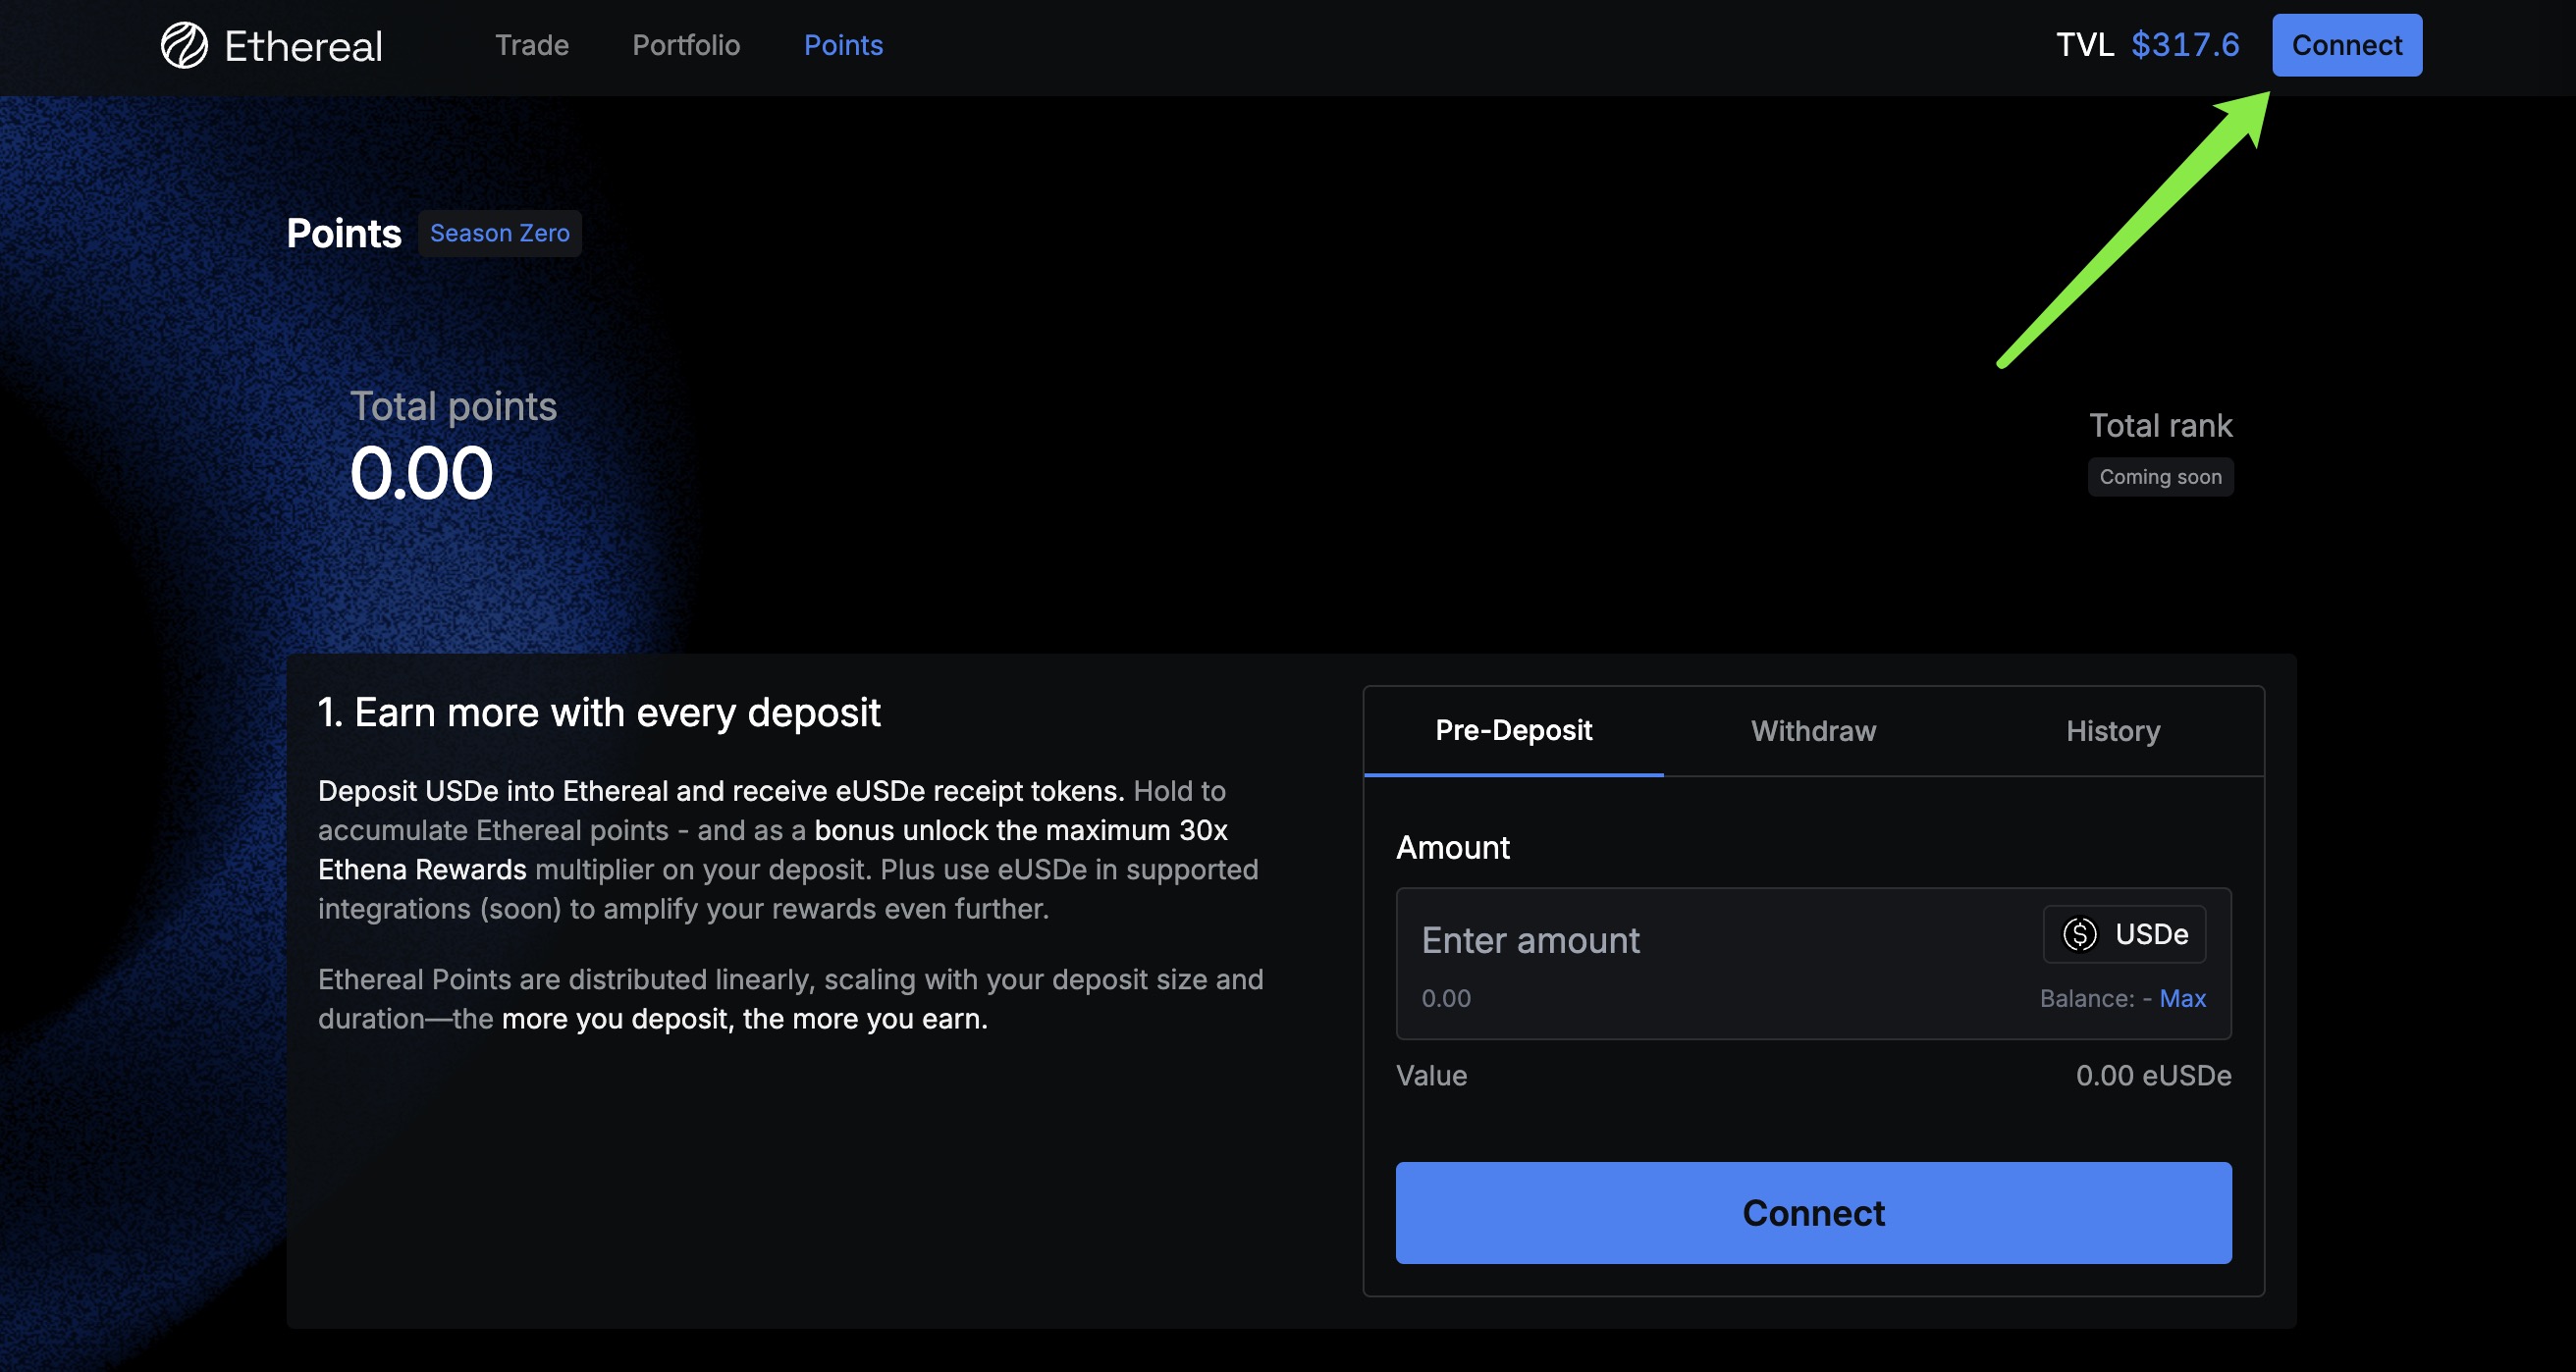This screenshot has width=2576, height=1372.
Task: Click the TVL $317.6 value
Action: tap(2185, 45)
